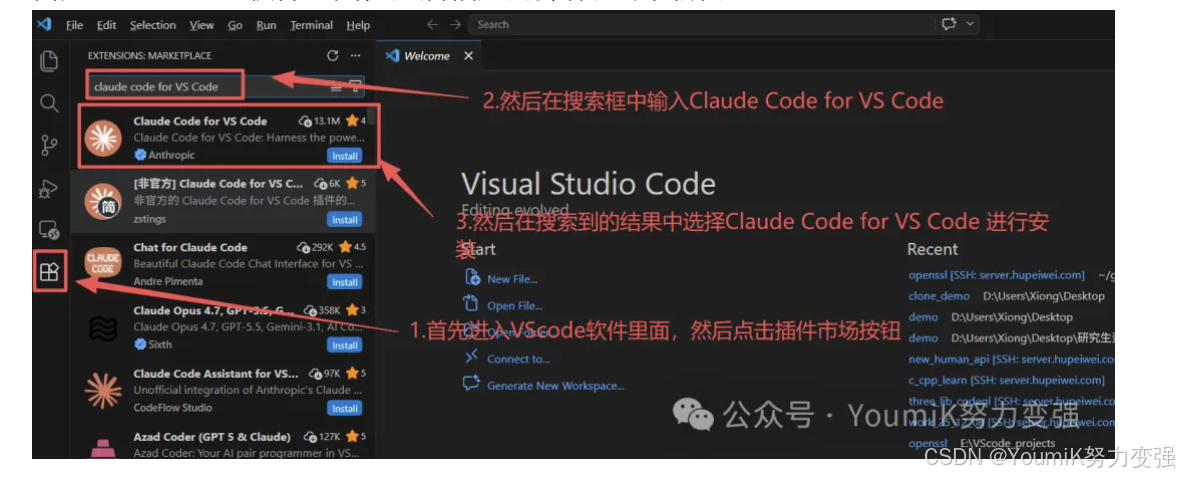Click the Anthropic publisher name
This screenshot has width=1179, height=477.
[x=169, y=155]
